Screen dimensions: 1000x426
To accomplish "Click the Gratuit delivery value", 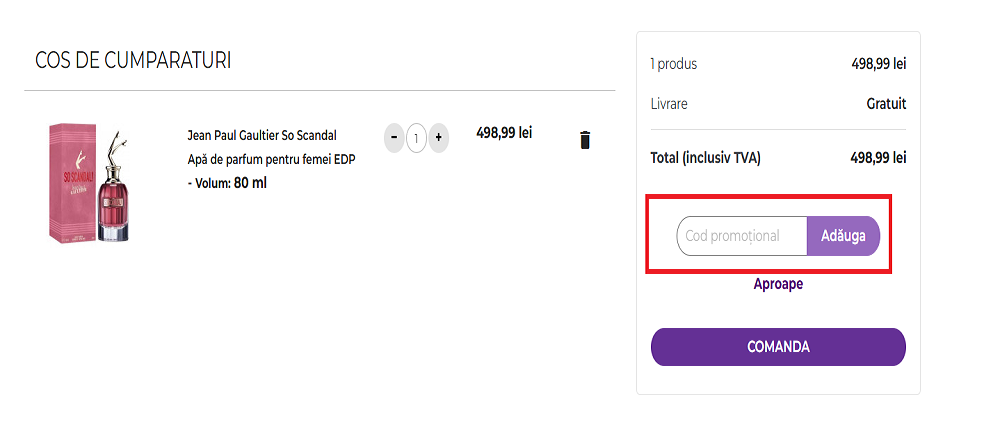I will click(886, 104).
